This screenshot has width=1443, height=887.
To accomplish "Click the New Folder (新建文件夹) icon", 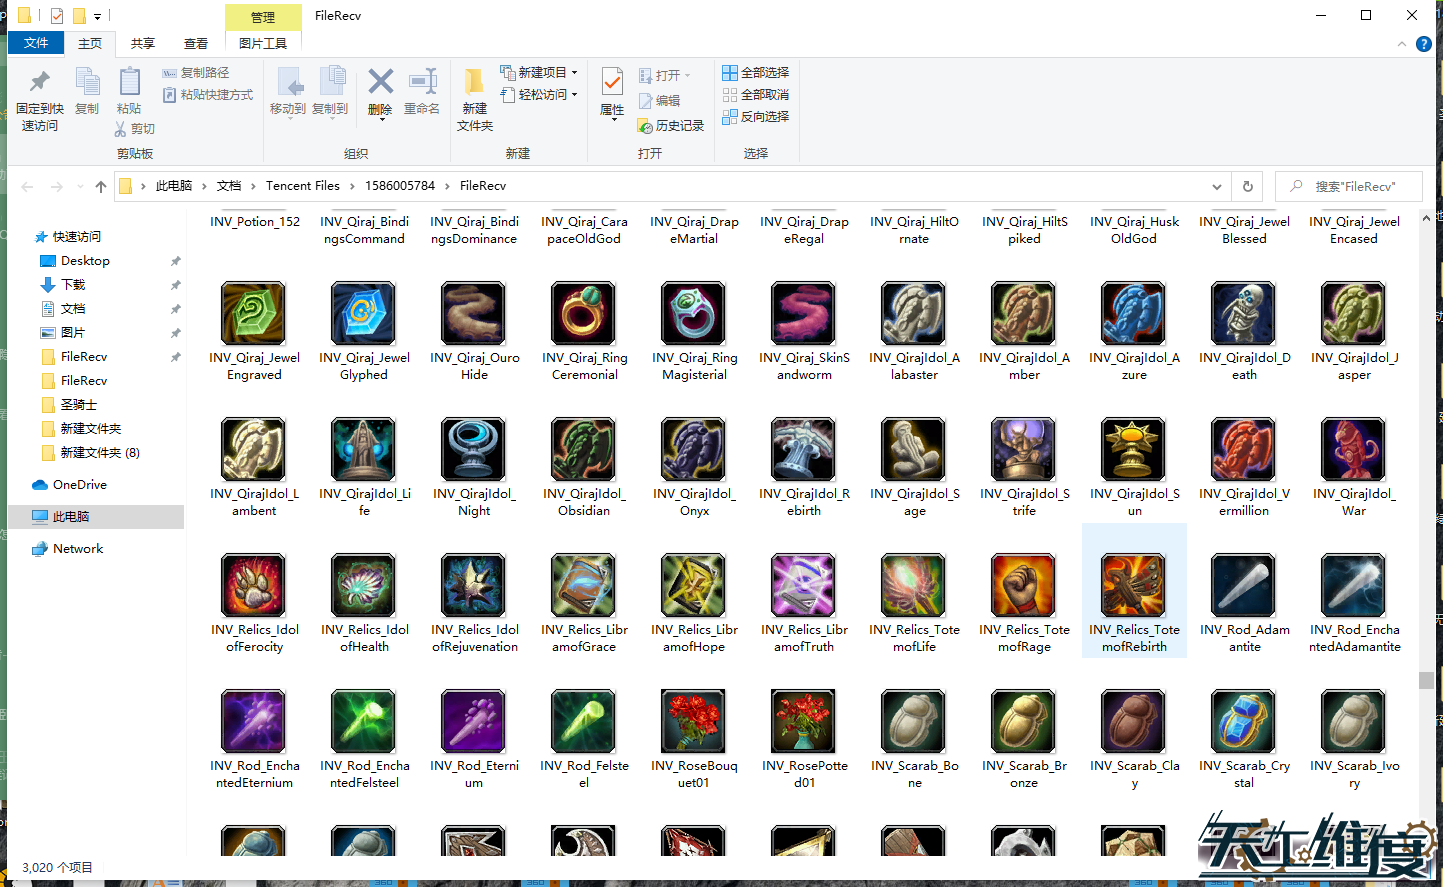I will tap(474, 84).
